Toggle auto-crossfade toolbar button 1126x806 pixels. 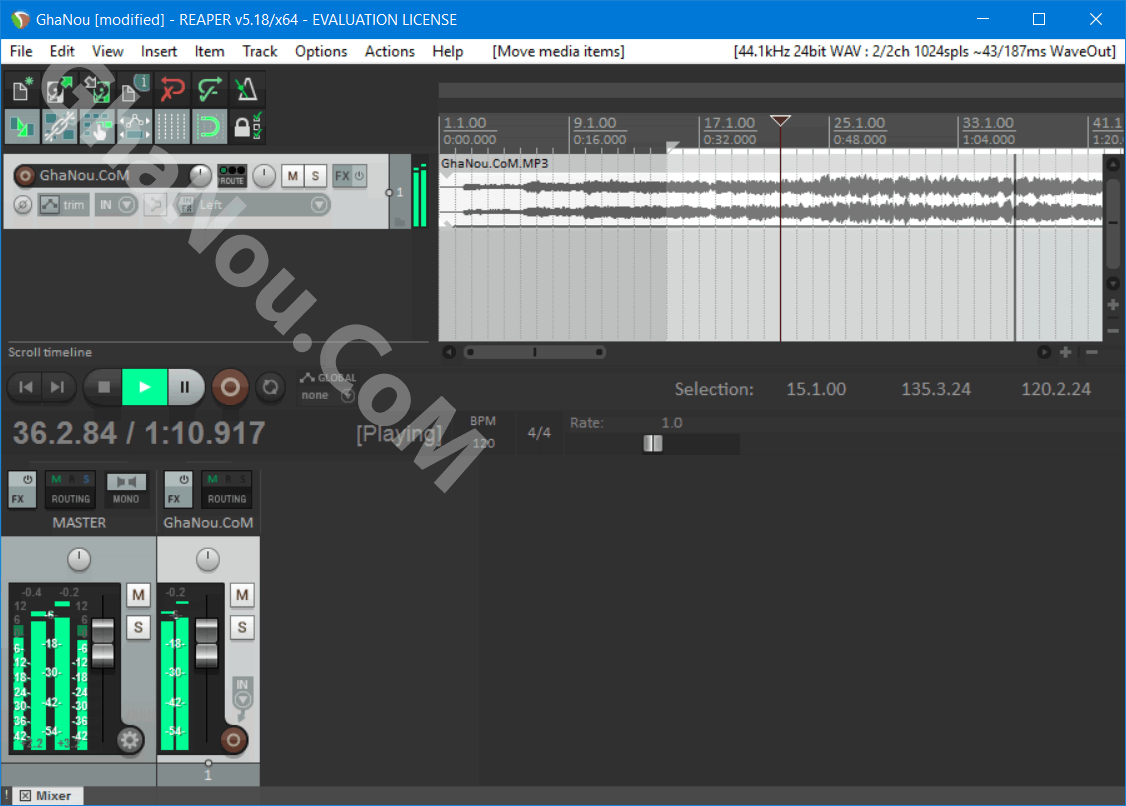(22, 127)
